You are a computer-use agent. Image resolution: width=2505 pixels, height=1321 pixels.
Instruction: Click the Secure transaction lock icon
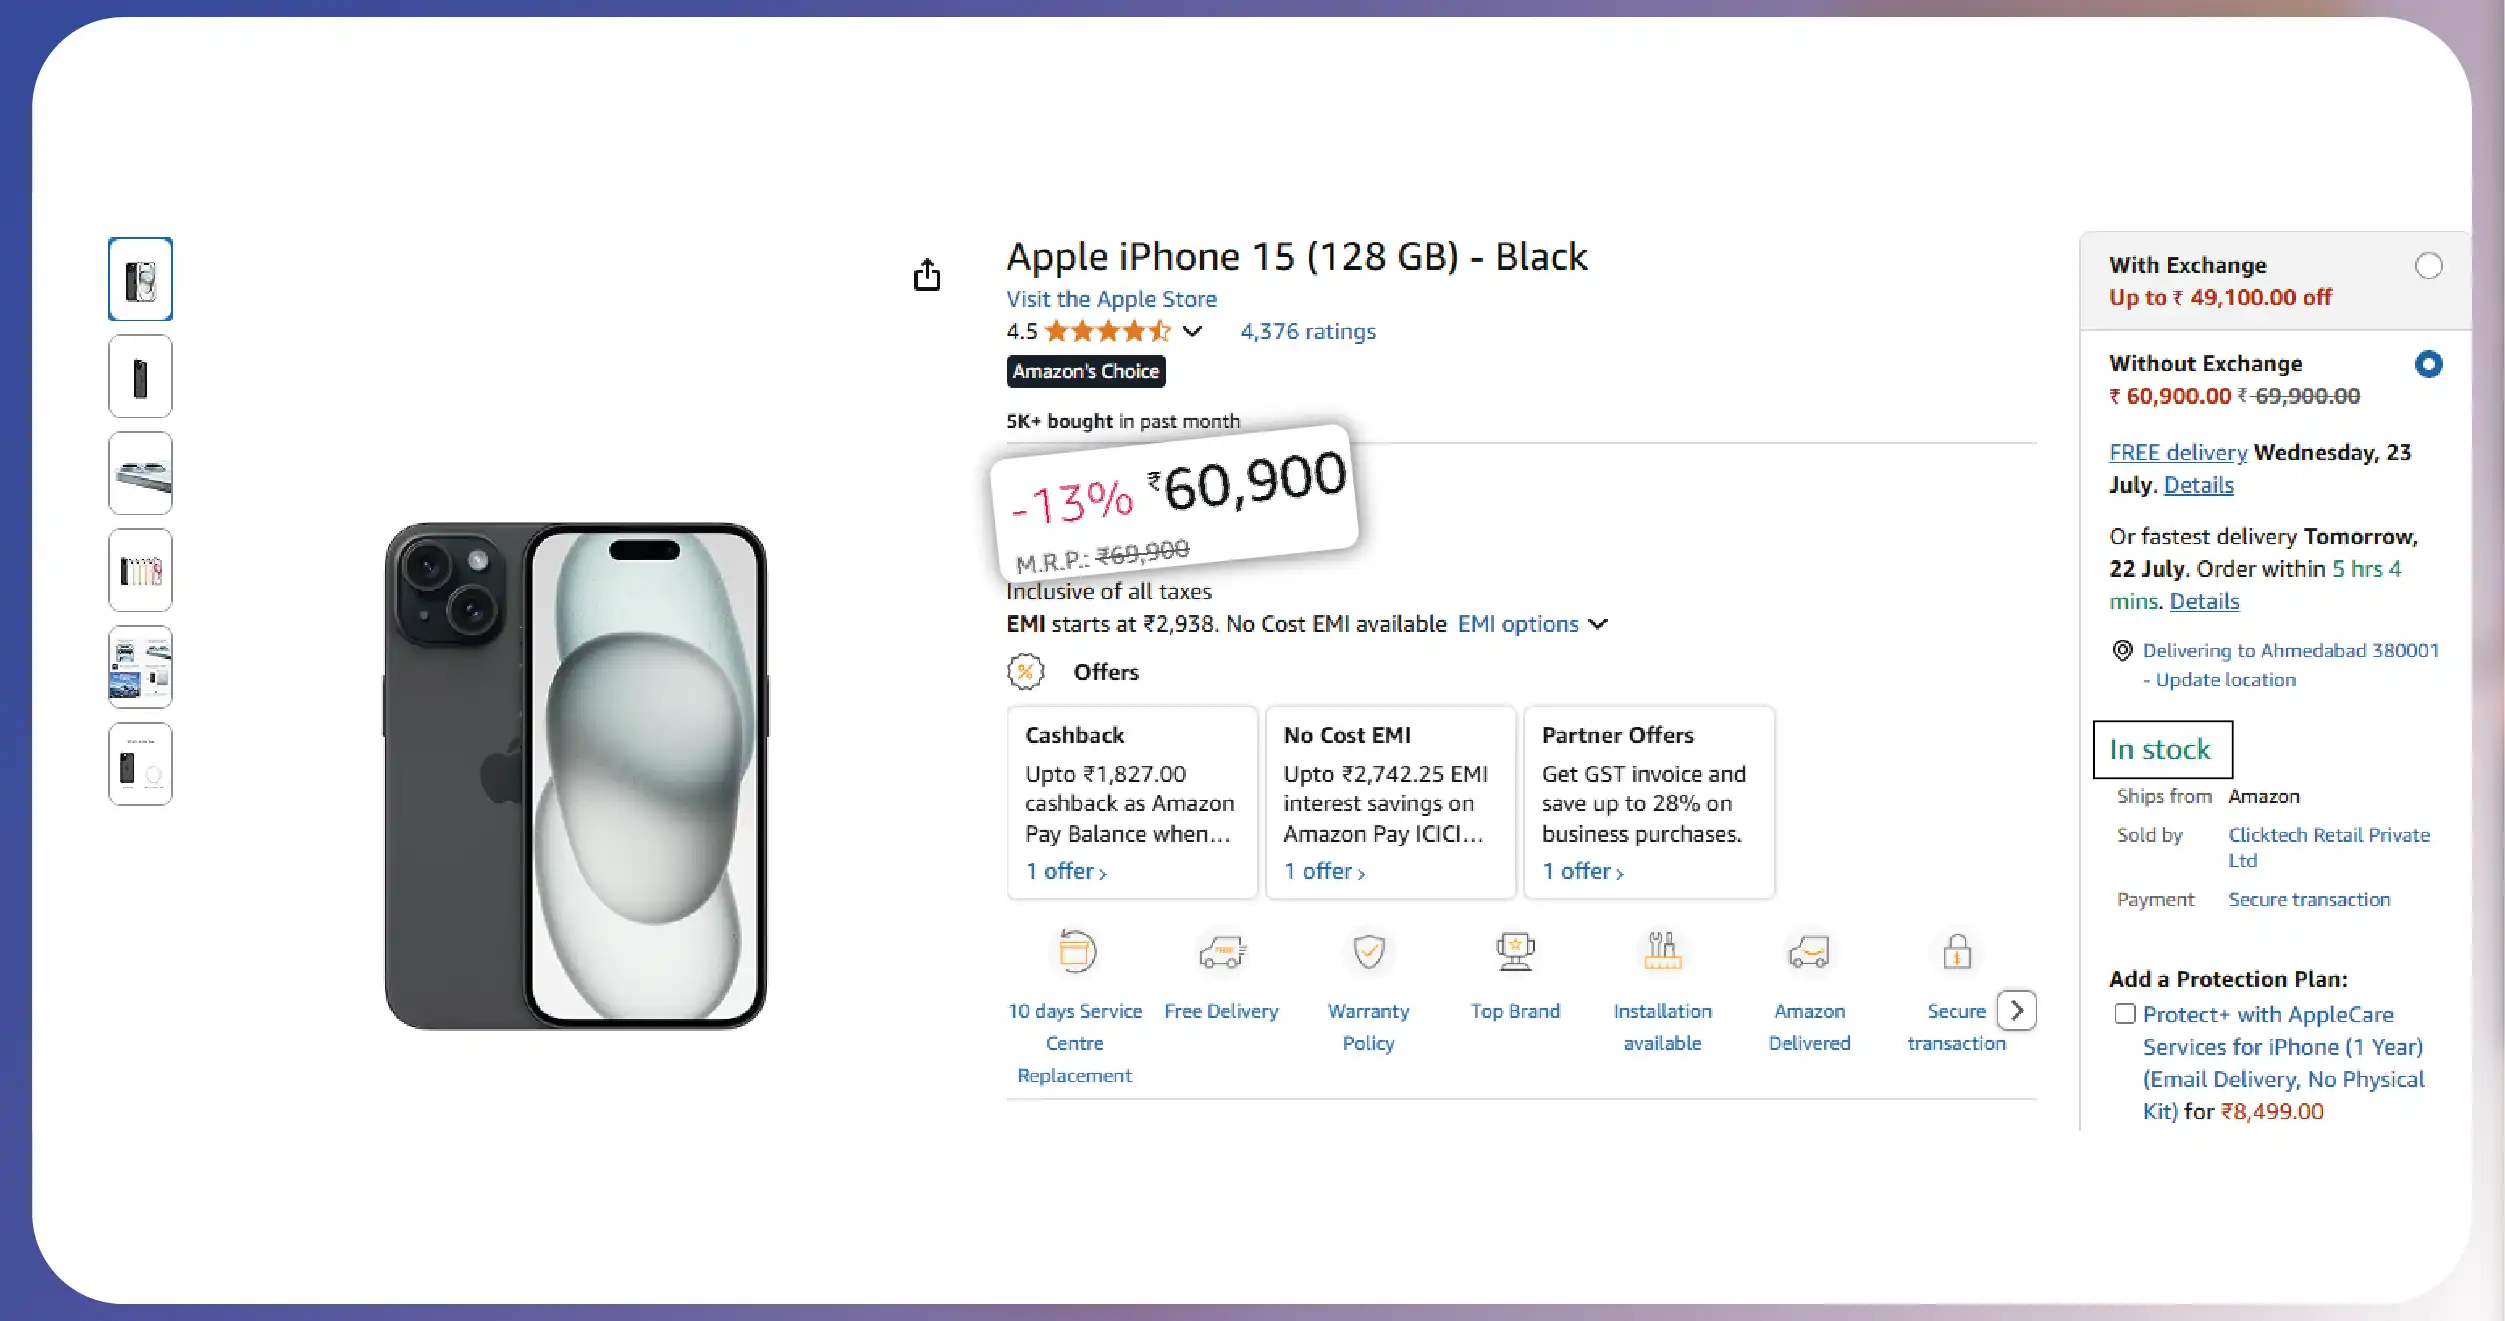pos(1956,951)
